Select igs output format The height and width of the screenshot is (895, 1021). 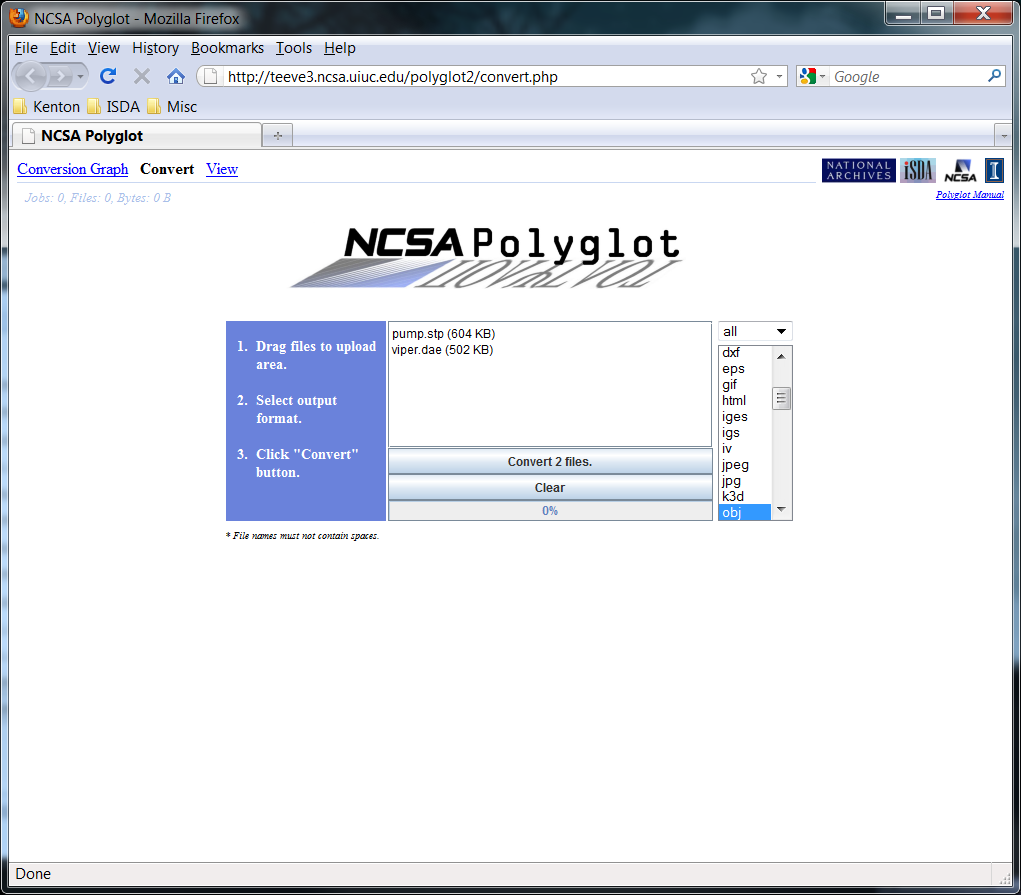[x=745, y=433]
